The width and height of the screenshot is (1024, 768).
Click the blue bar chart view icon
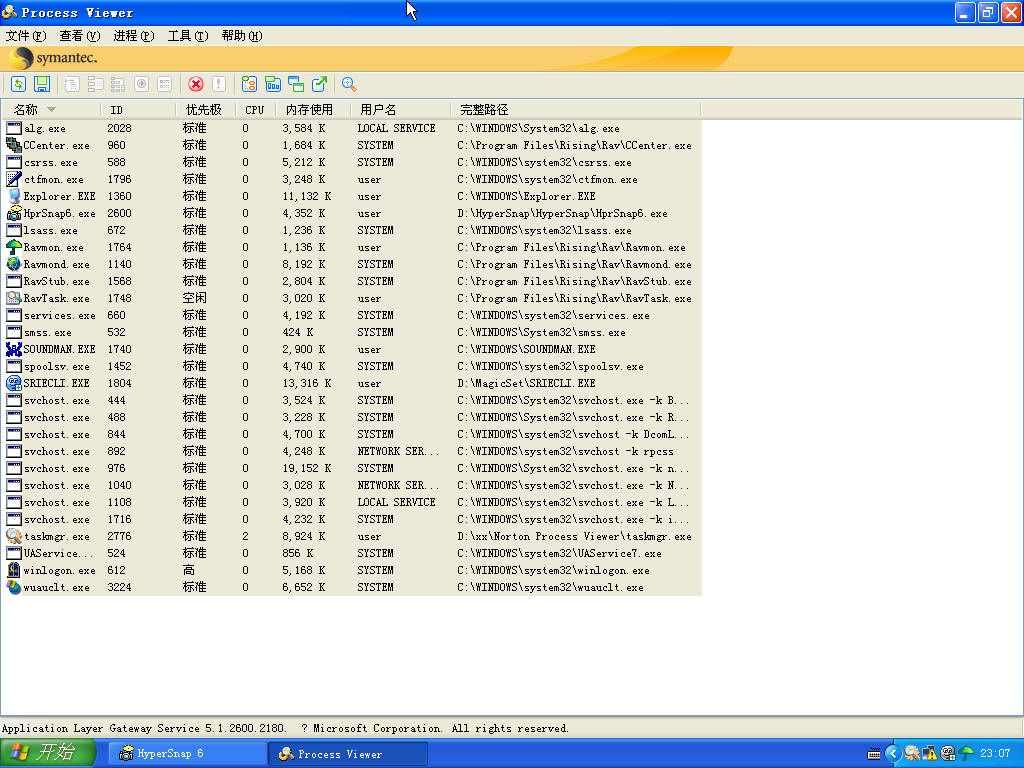[272, 84]
